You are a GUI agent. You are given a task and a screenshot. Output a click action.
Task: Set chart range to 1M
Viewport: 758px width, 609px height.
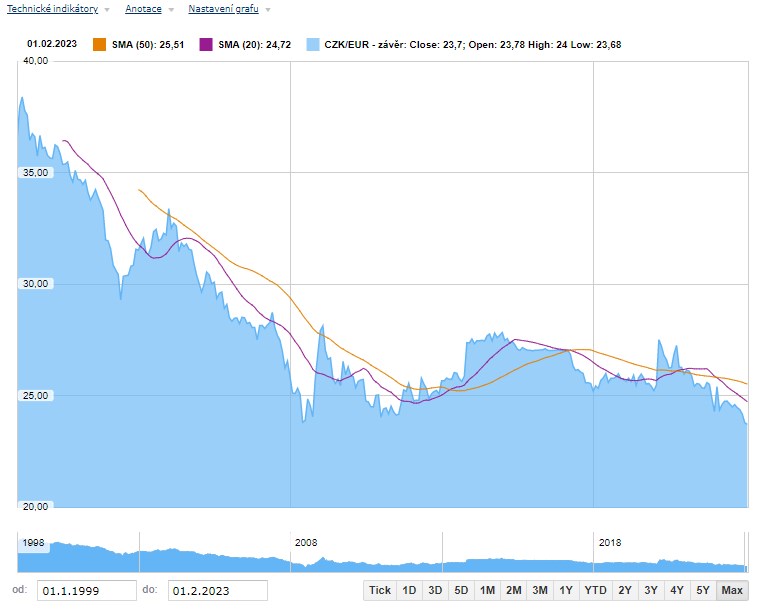pyautogui.click(x=487, y=590)
